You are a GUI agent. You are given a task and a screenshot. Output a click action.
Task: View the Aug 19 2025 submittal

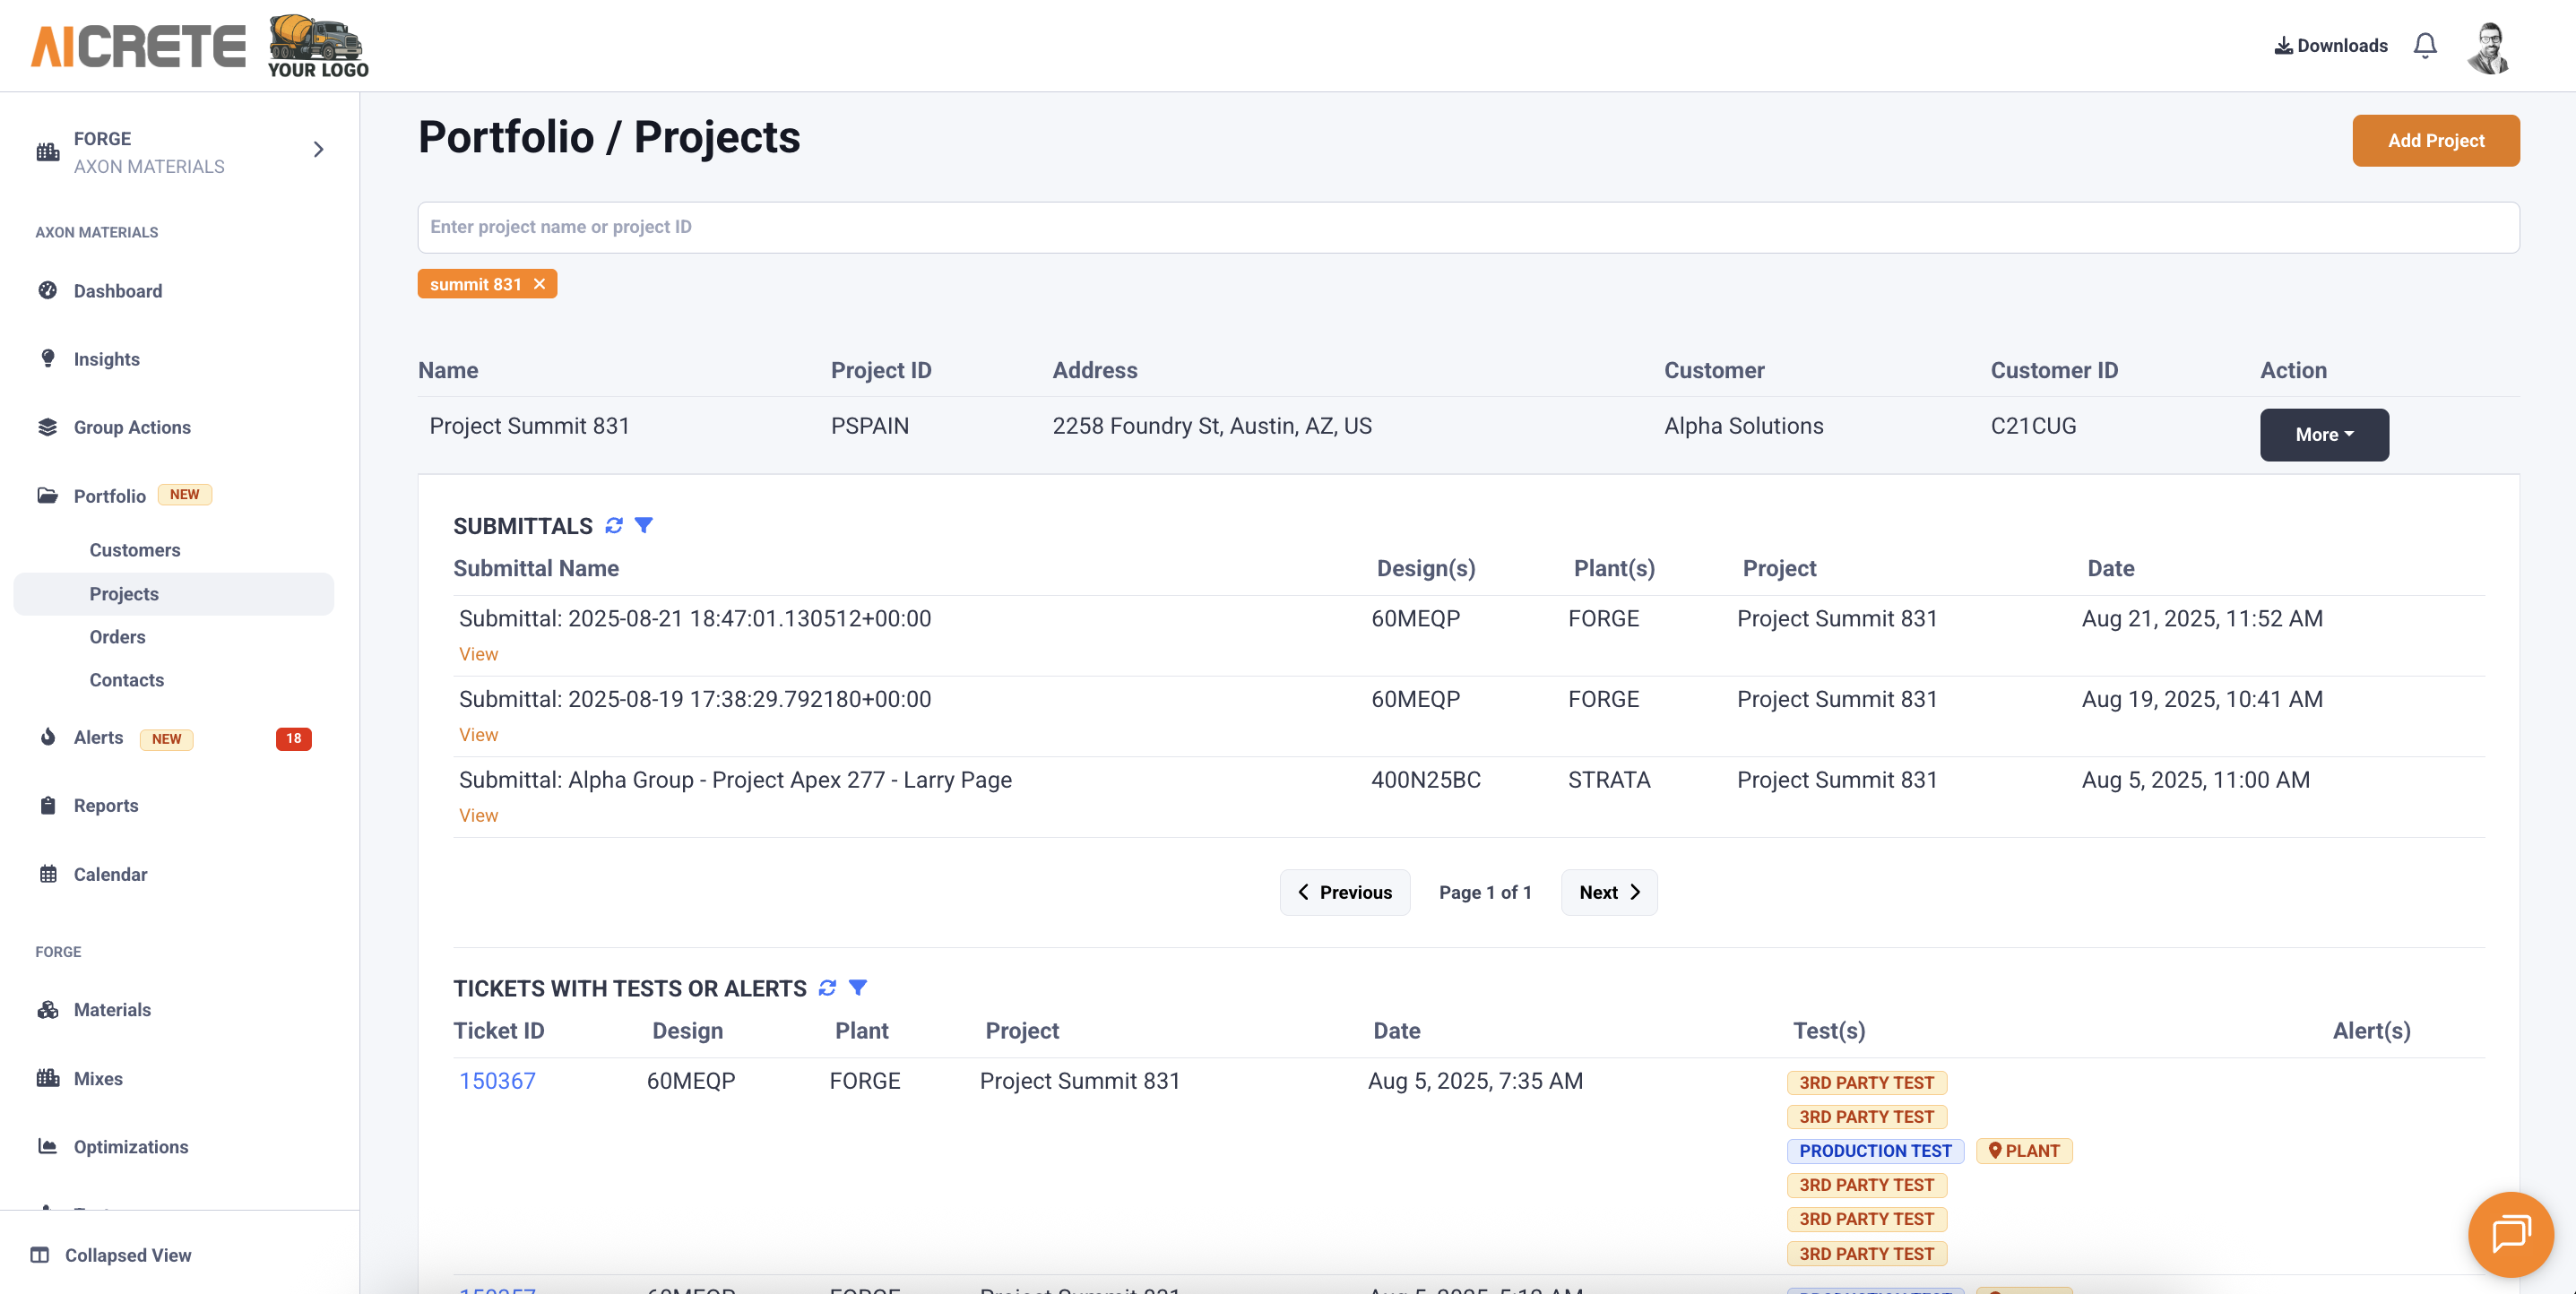coord(478,735)
